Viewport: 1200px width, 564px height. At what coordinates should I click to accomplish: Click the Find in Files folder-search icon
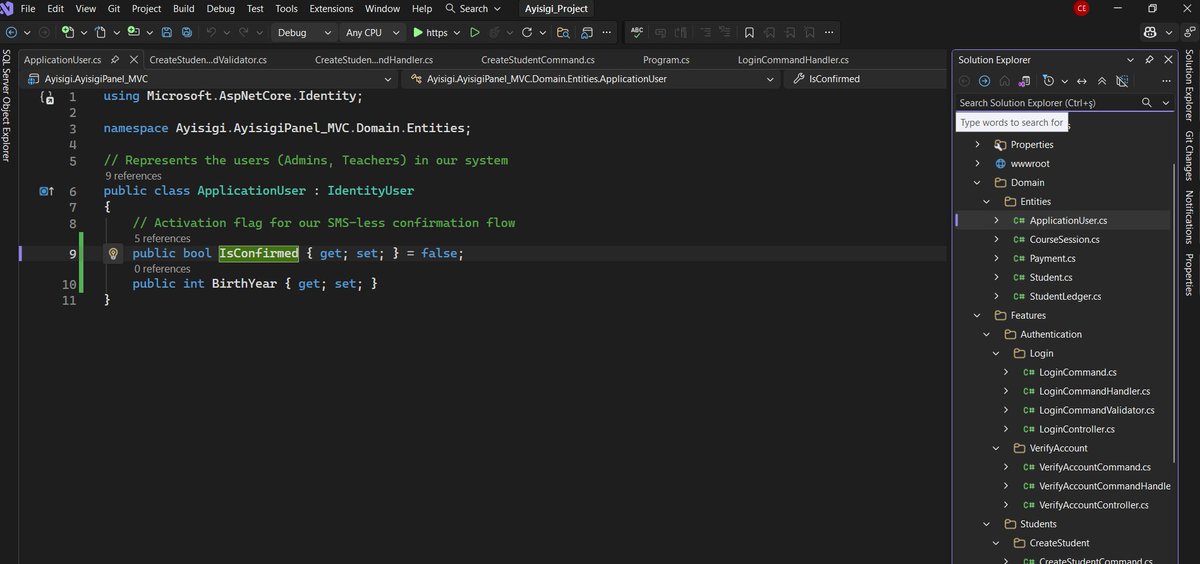click(563, 32)
